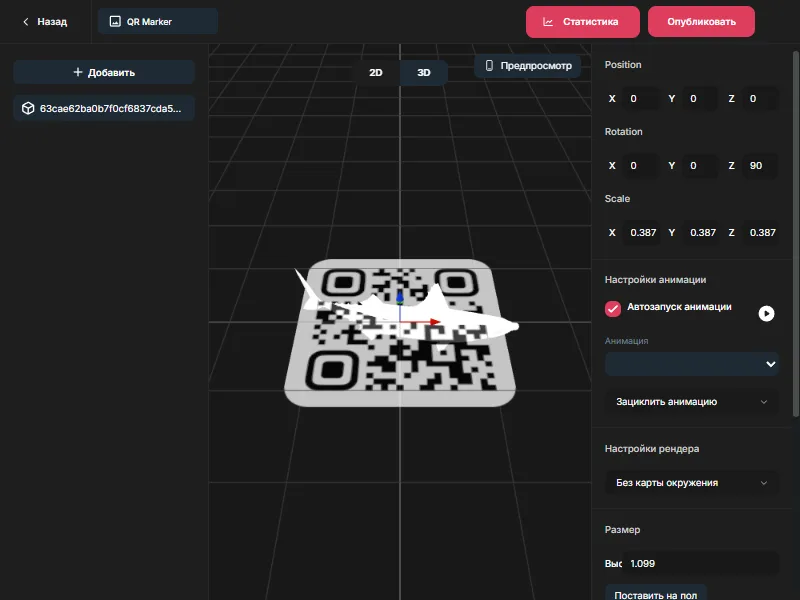Click the Настройки рендера heading
Screen dimensions: 800x600
pyautogui.click(x=652, y=448)
